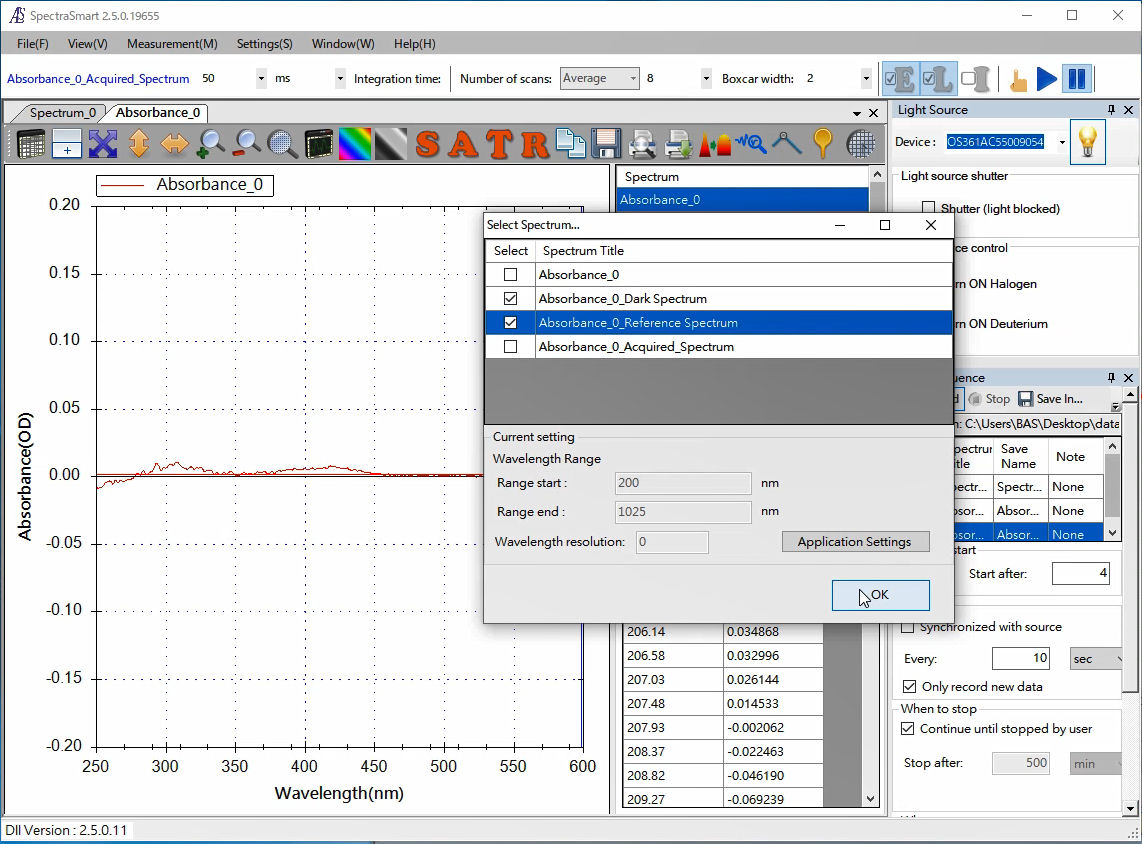1142x844 pixels.
Task: Click the Start after input field
Action: coord(1080,574)
